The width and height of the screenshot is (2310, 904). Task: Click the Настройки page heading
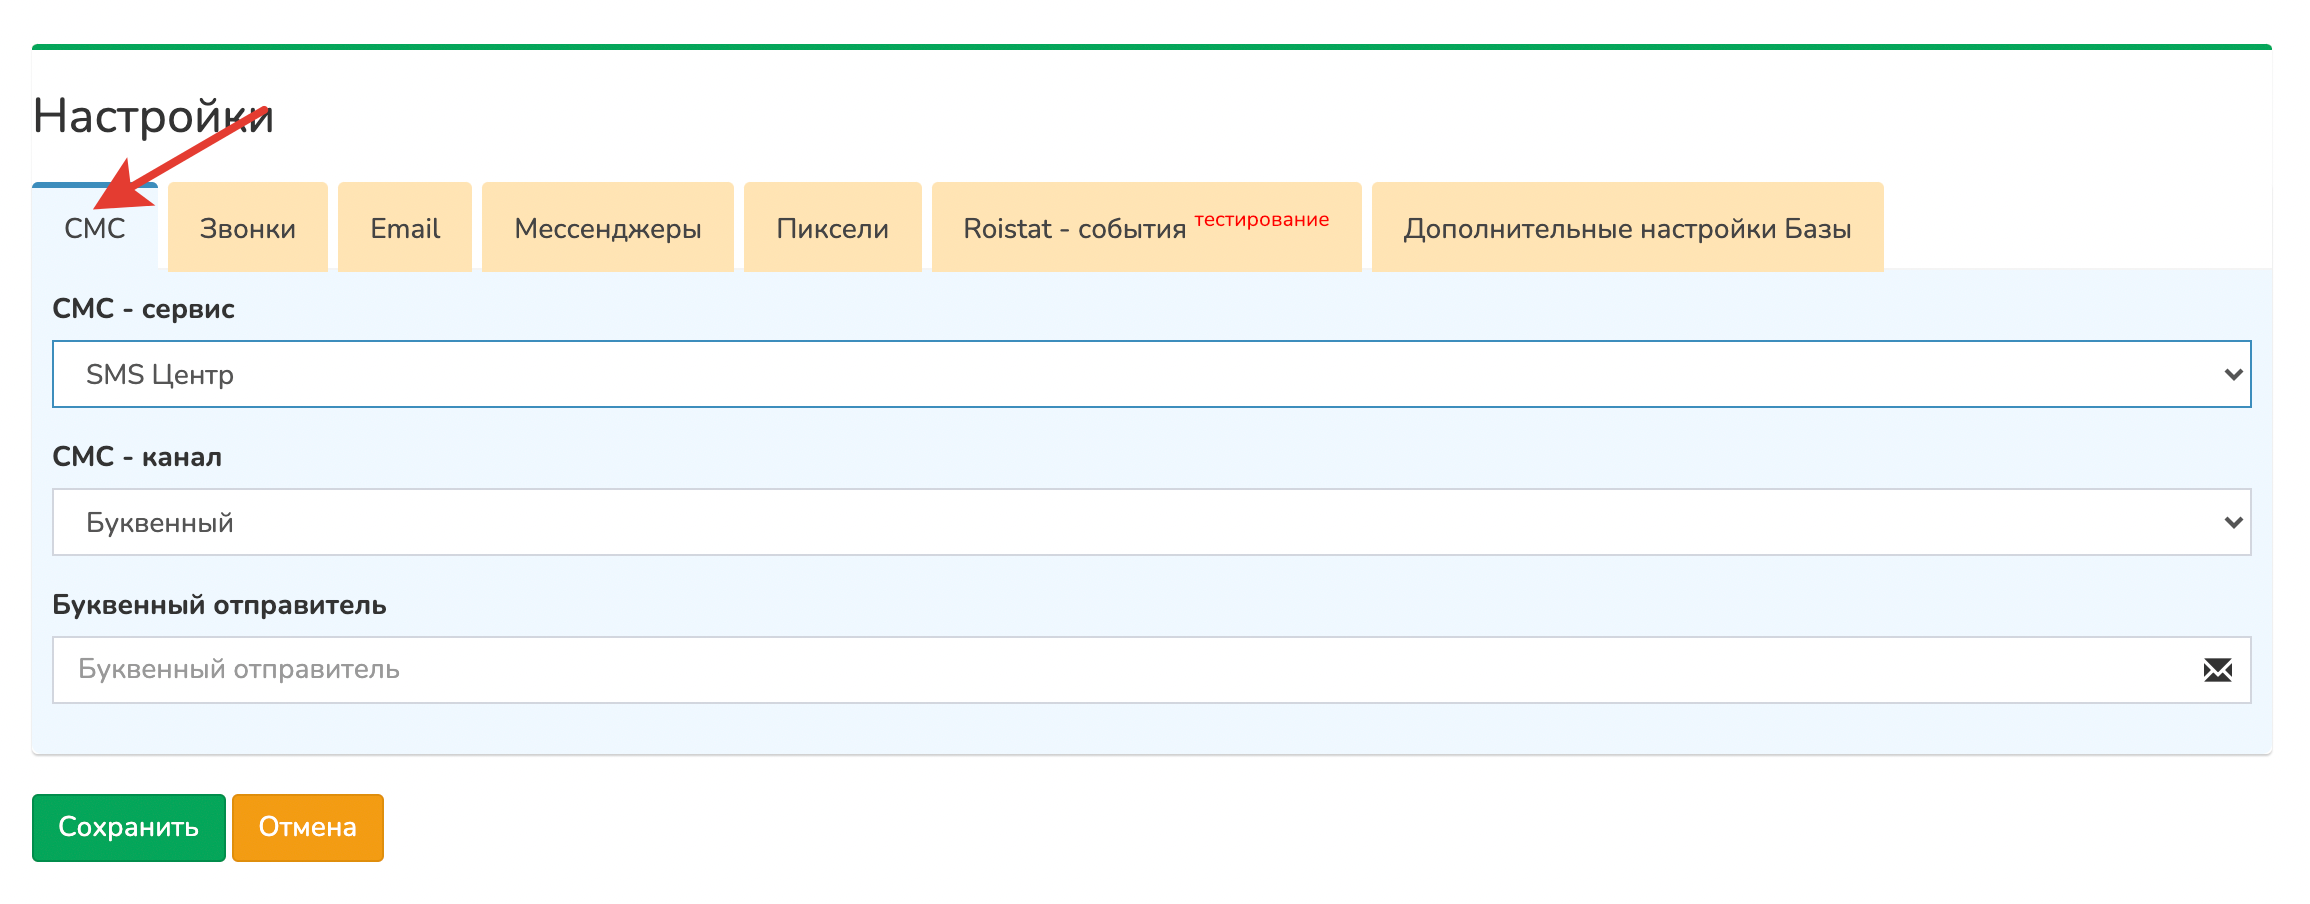153,116
